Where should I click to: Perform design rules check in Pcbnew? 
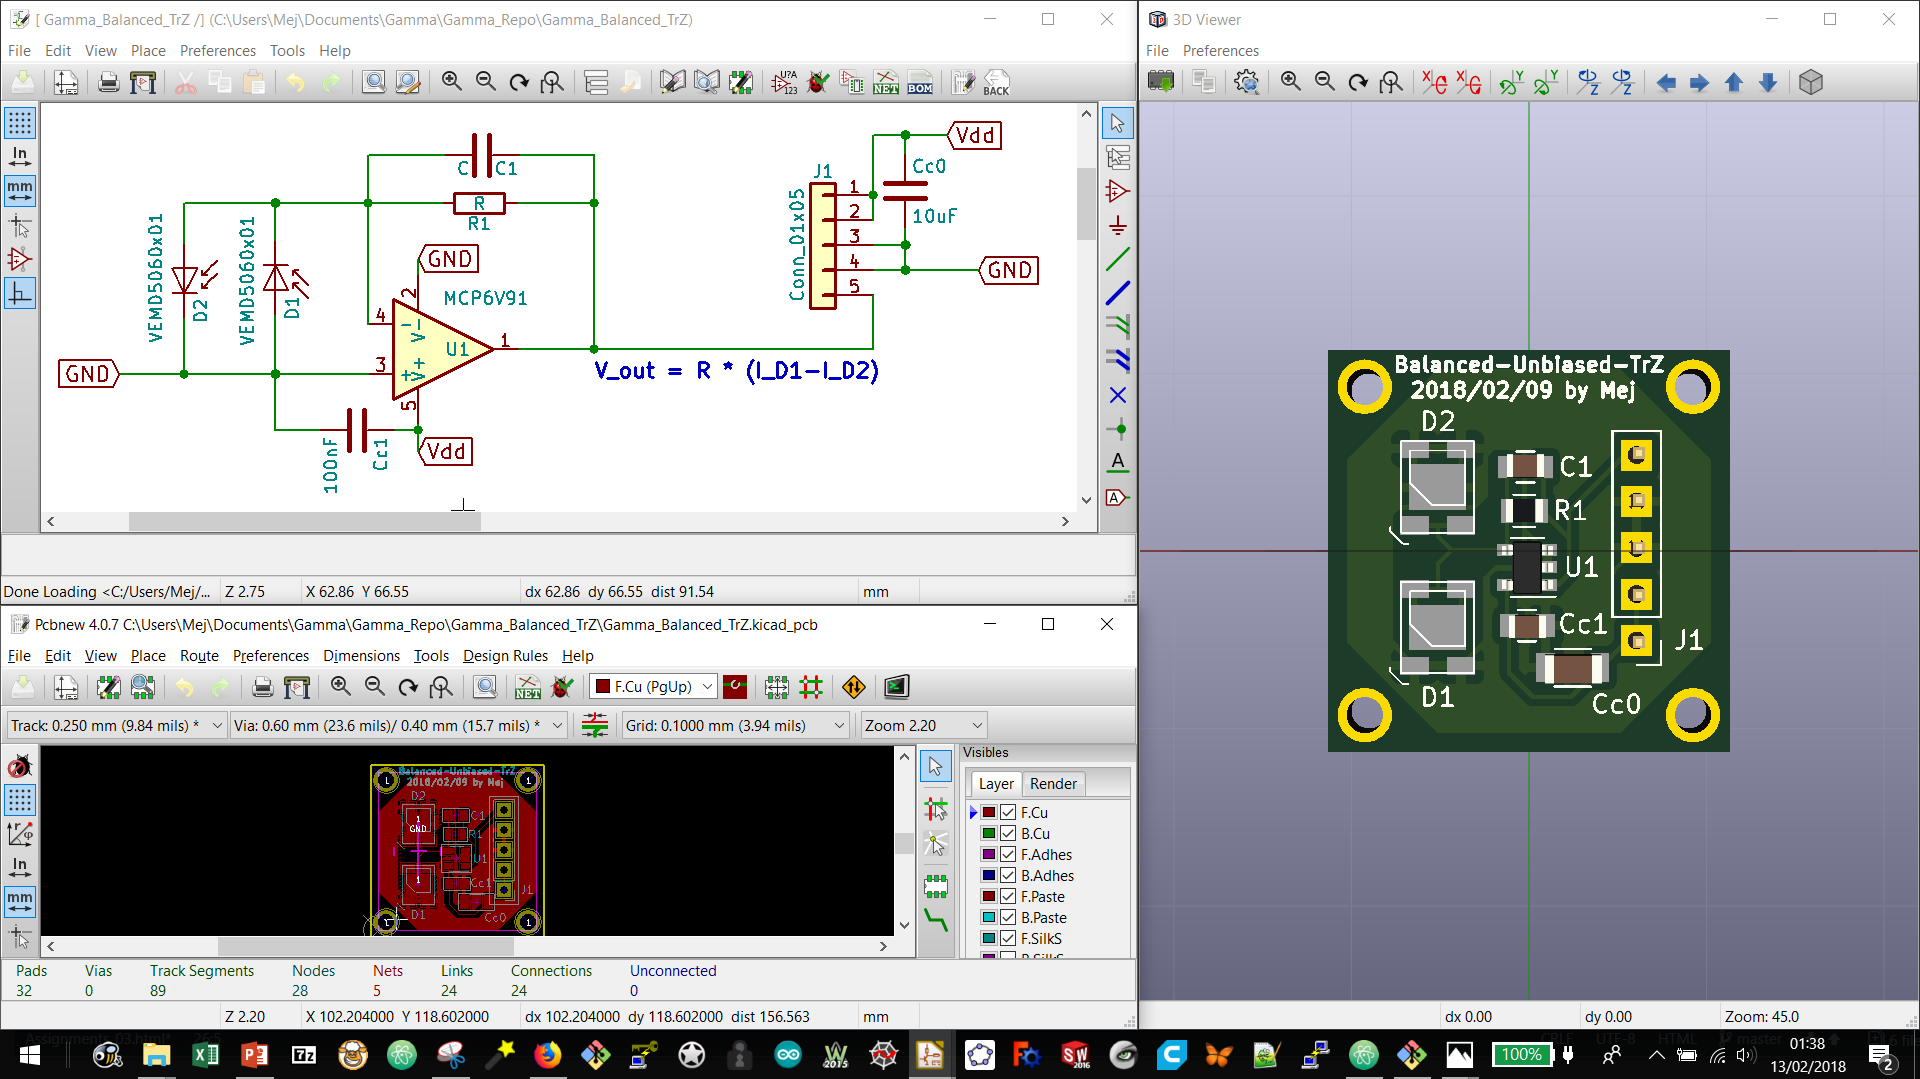point(562,687)
